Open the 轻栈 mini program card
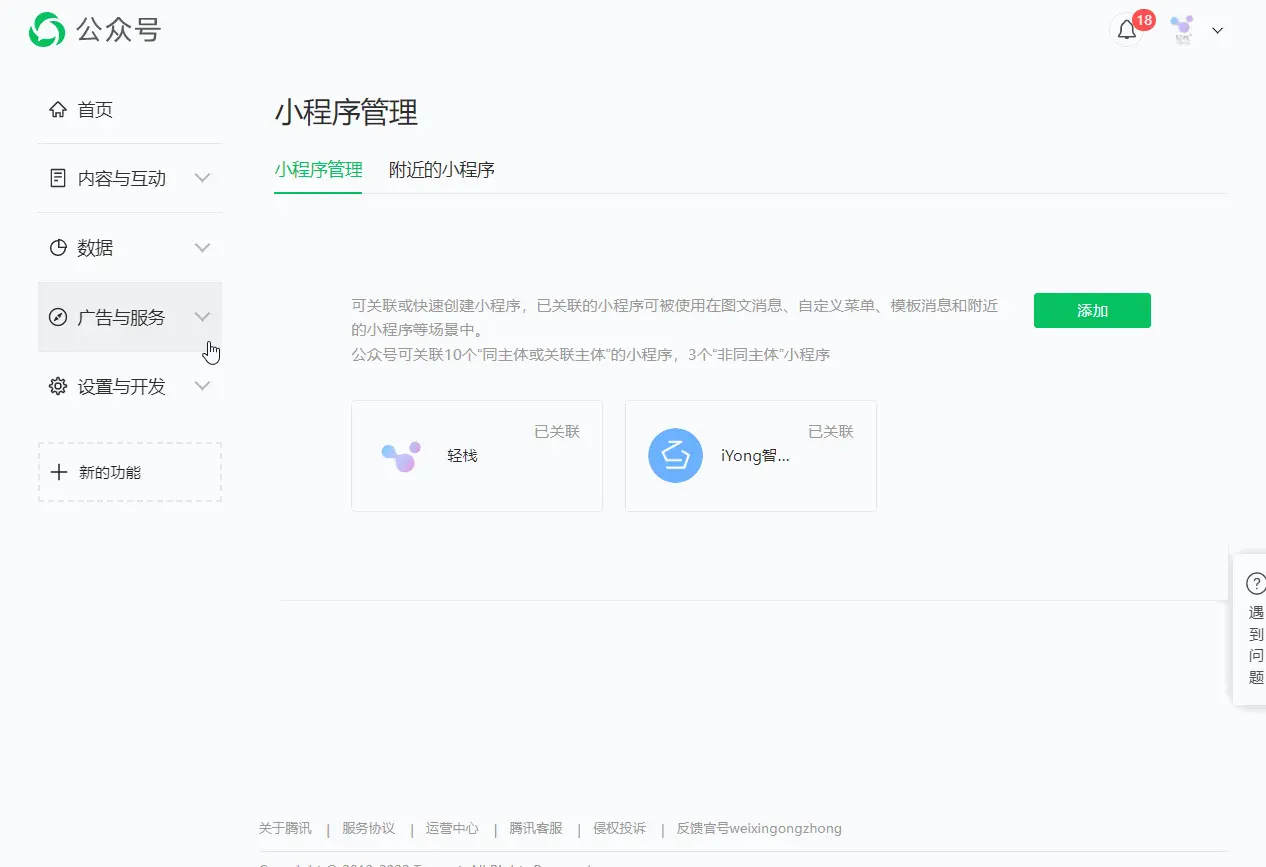The width and height of the screenshot is (1266, 867). coord(476,456)
